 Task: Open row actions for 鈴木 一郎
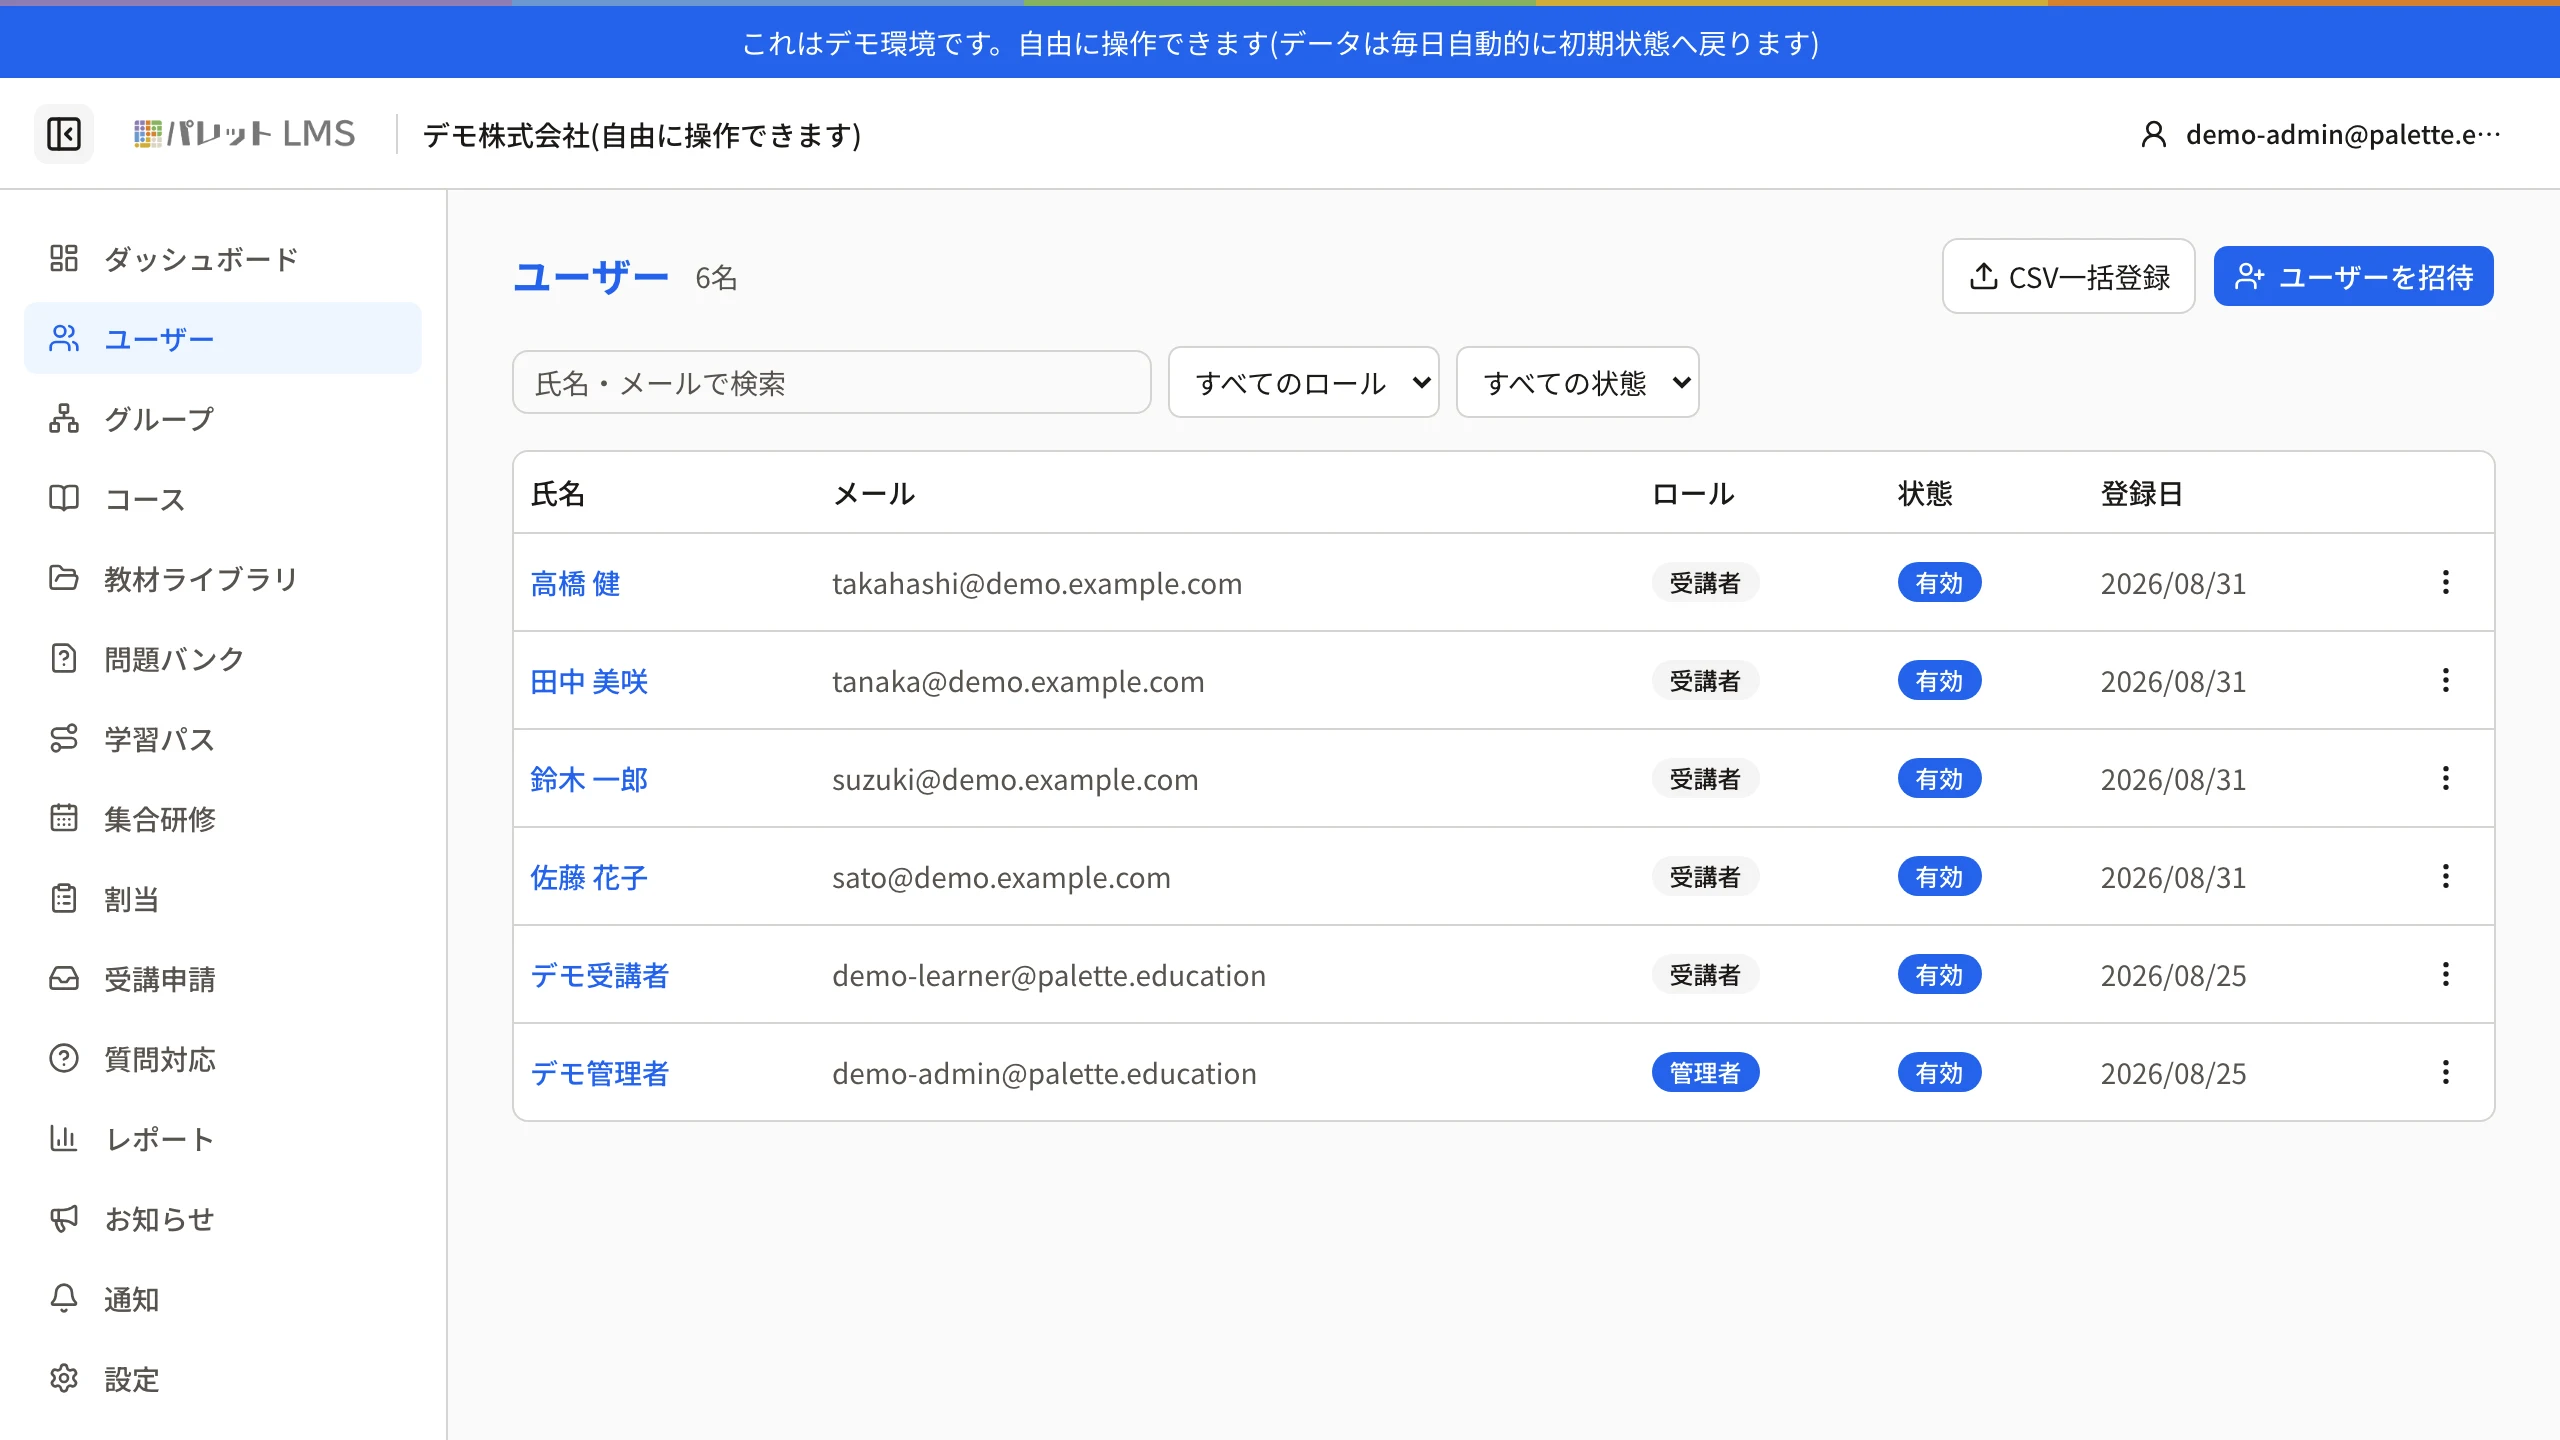pos(2446,778)
